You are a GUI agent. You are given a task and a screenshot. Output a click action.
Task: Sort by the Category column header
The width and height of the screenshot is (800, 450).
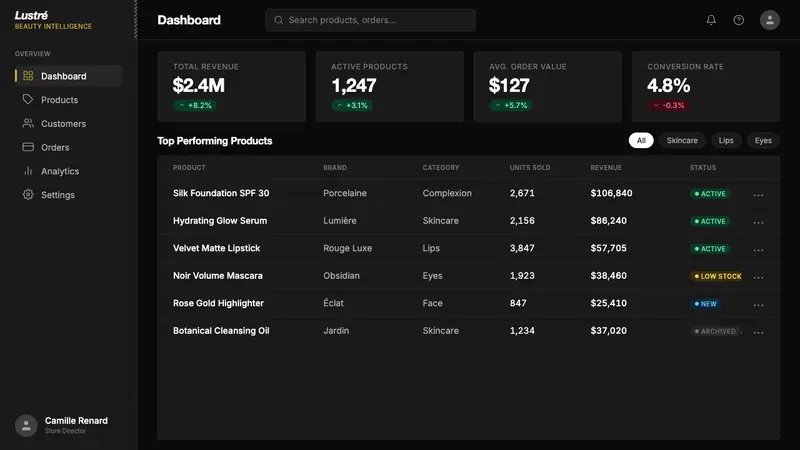click(x=441, y=167)
